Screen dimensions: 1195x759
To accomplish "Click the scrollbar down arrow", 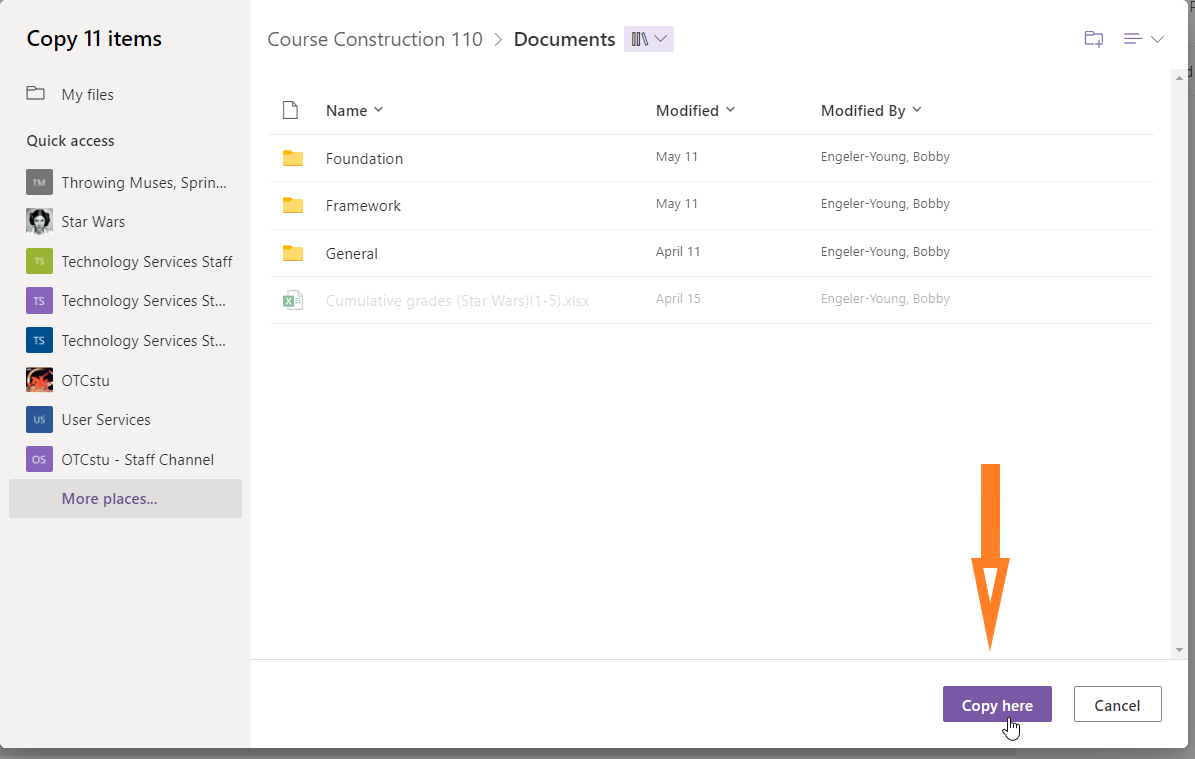I will [x=1179, y=650].
